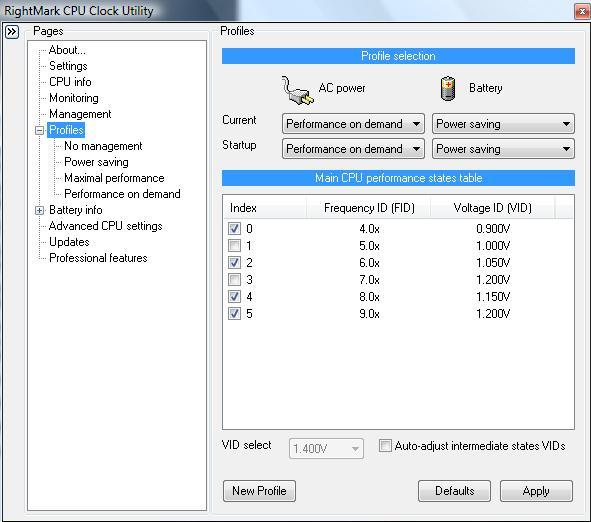Image resolution: width=591 pixels, height=522 pixels.
Task: Enable Auto-adjust intermediate states VIDs
Action: pyautogui.click(x=385, y=445)
